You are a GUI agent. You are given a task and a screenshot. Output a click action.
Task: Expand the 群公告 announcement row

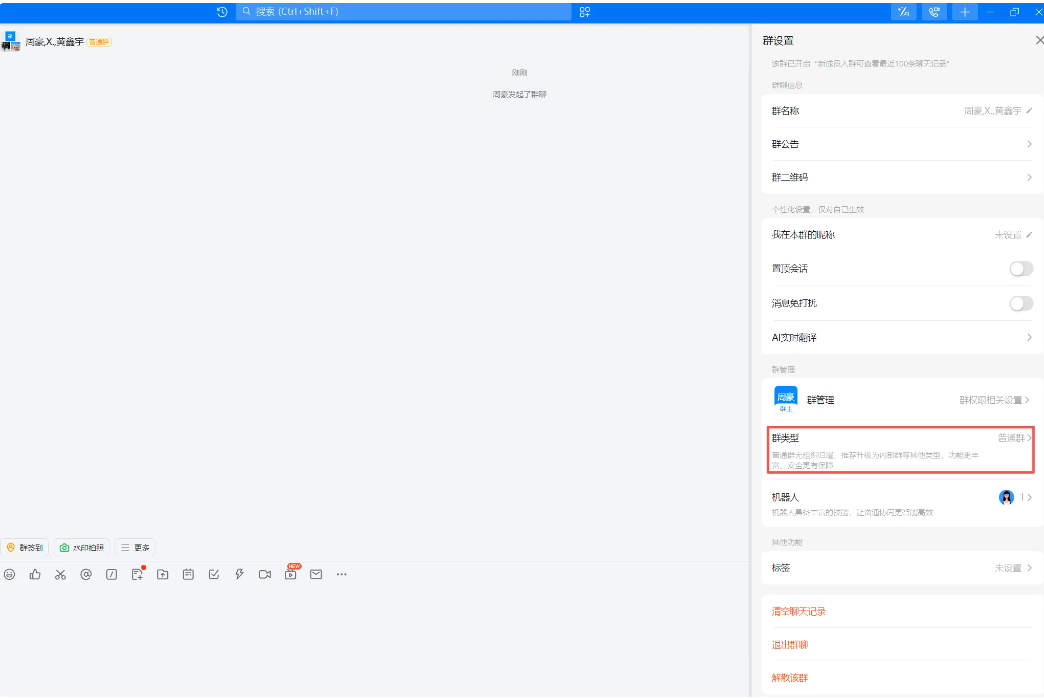901,144
